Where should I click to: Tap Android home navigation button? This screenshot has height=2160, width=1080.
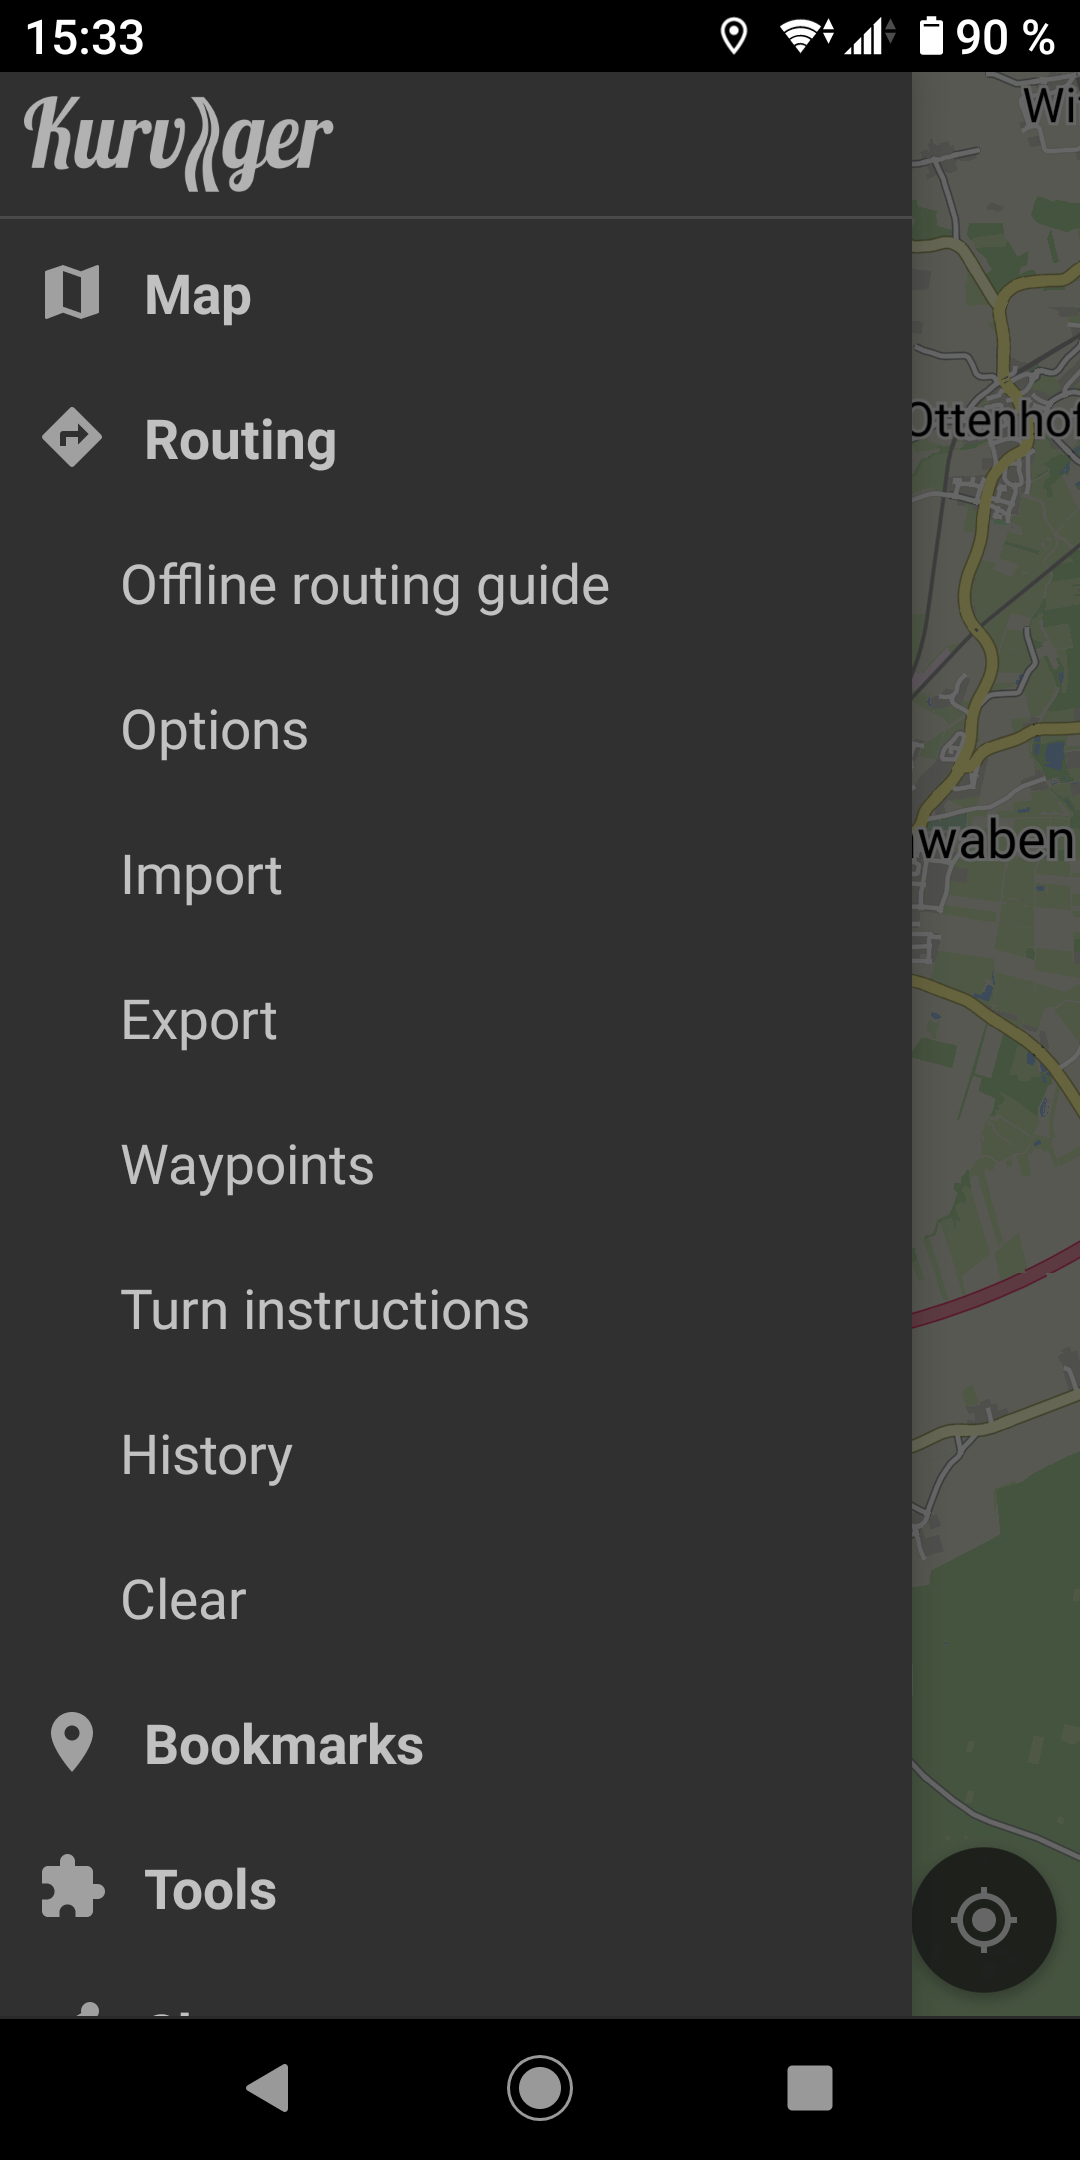pyautogui.click(x=540, y=2088)
